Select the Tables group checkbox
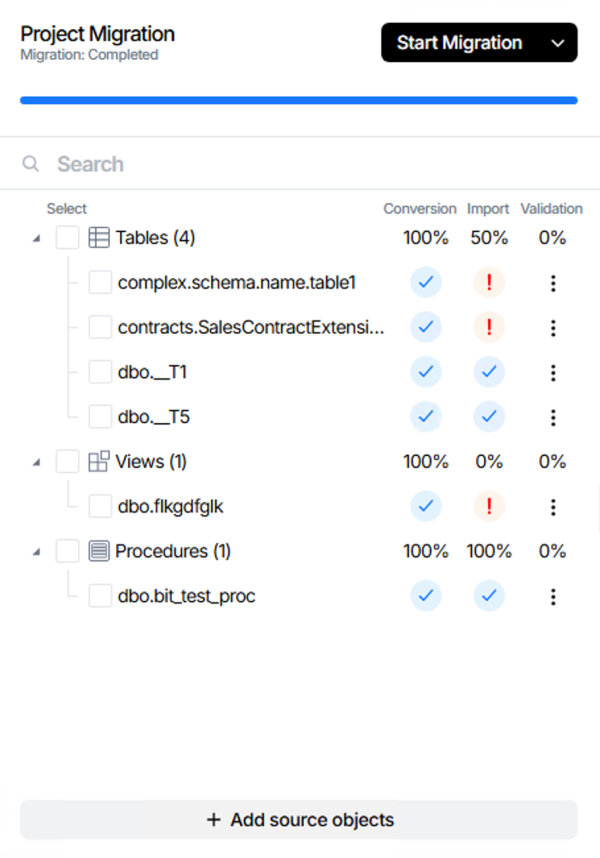Viewport: 600px width, 858px height. coord(67,238)
